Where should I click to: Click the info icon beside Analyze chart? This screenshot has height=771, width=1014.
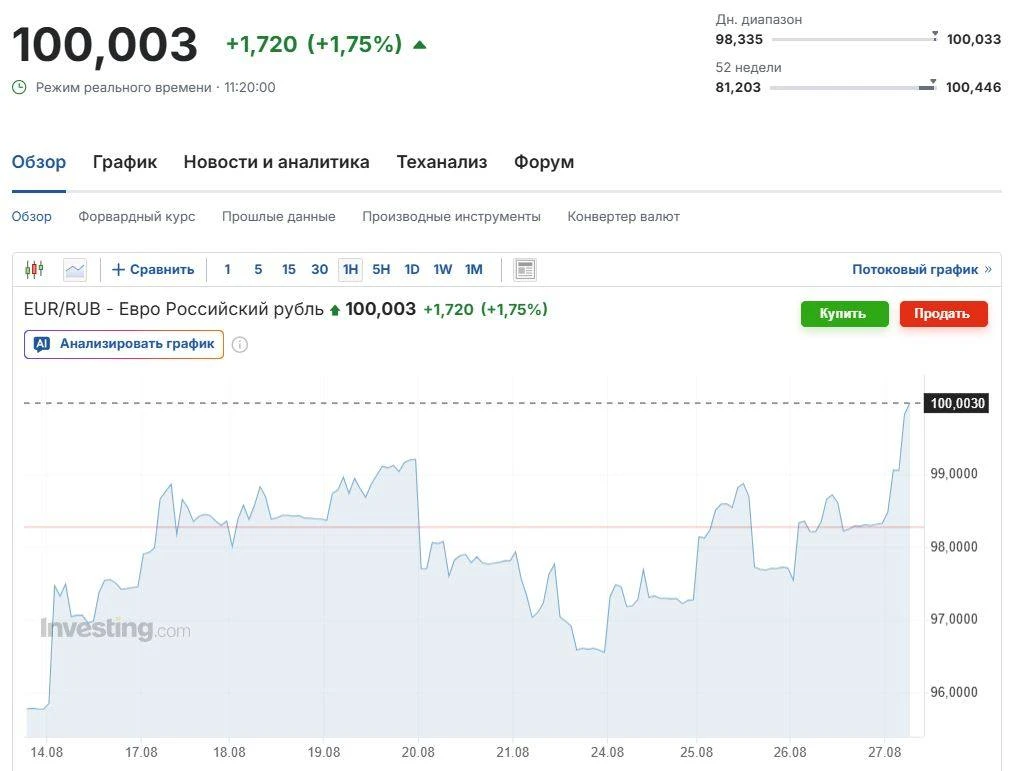(x=240, y=345)
